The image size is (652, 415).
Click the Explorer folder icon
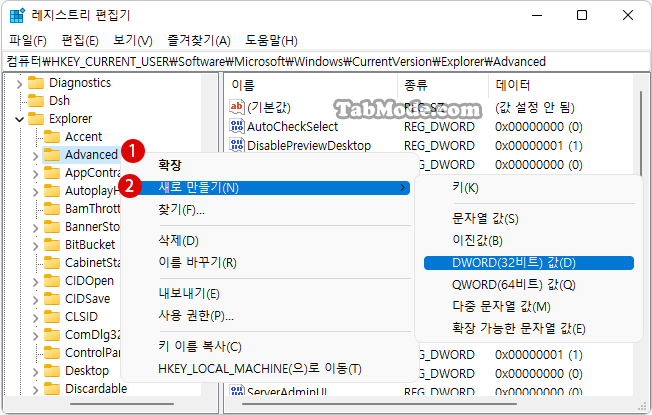[36, 119]
